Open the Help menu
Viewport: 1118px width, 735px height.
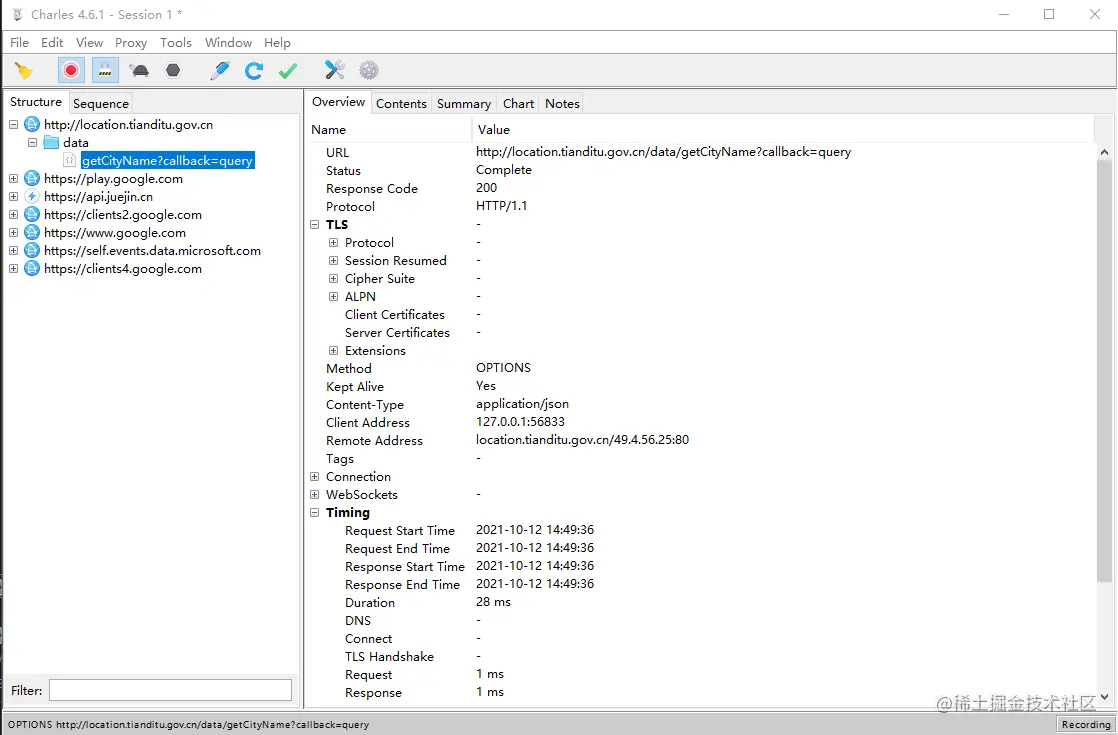click(x=277, y=43)
